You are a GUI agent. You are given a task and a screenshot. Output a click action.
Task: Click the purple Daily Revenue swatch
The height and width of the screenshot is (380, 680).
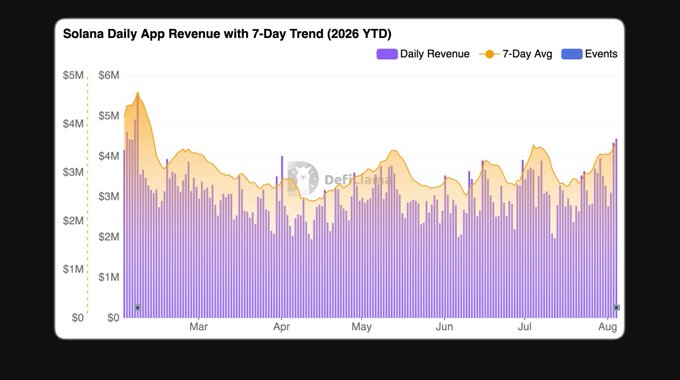pos(387,54)
